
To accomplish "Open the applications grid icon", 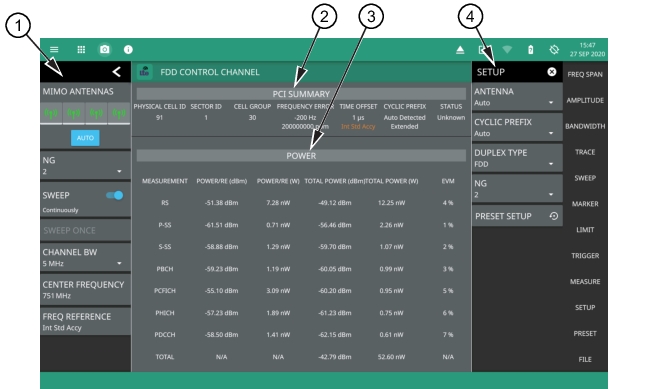I will tap(81, 50).
